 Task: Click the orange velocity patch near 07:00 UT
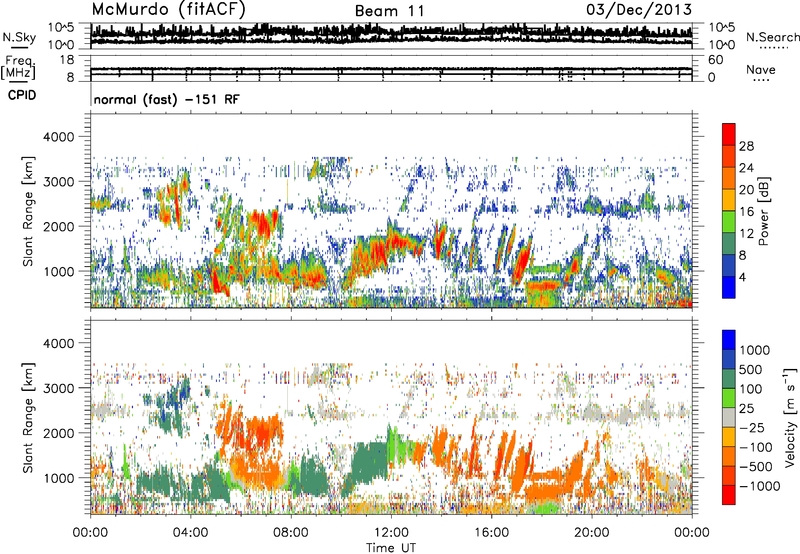click(x=263, y=433)
